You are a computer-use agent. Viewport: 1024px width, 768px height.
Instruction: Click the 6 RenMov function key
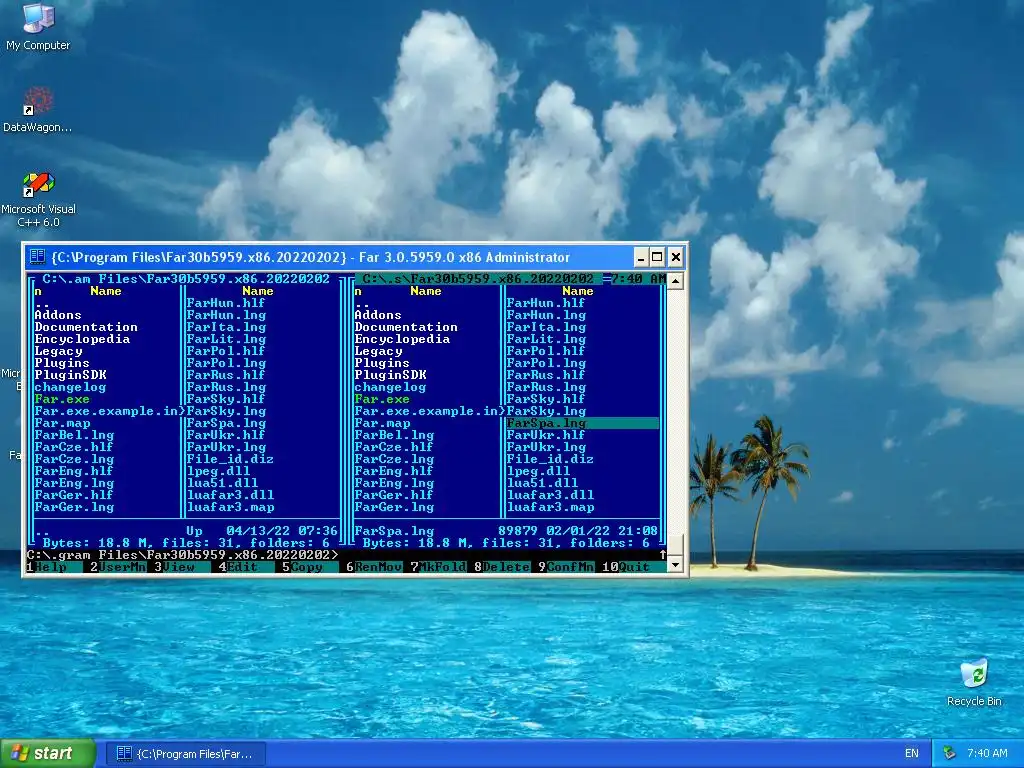click(374, 567)
